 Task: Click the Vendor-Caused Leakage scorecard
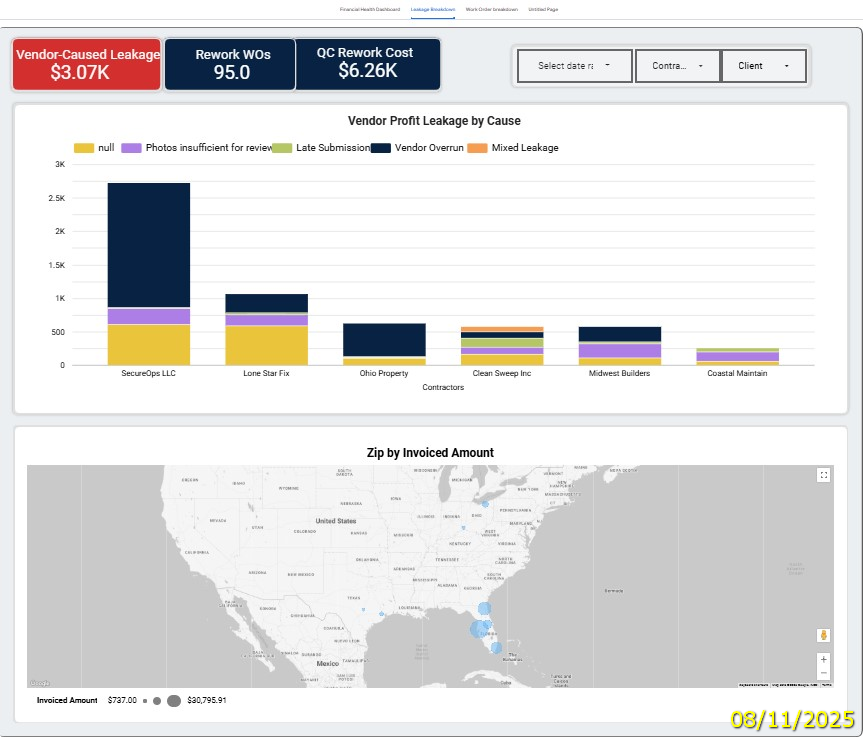[x=86, y=64]
